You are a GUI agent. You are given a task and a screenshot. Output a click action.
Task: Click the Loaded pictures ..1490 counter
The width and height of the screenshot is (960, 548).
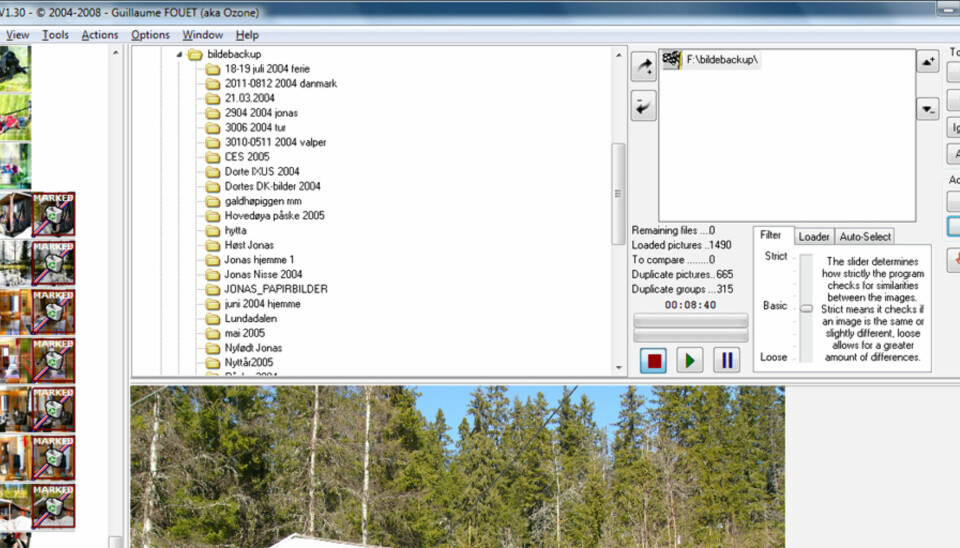click(681, 245)
